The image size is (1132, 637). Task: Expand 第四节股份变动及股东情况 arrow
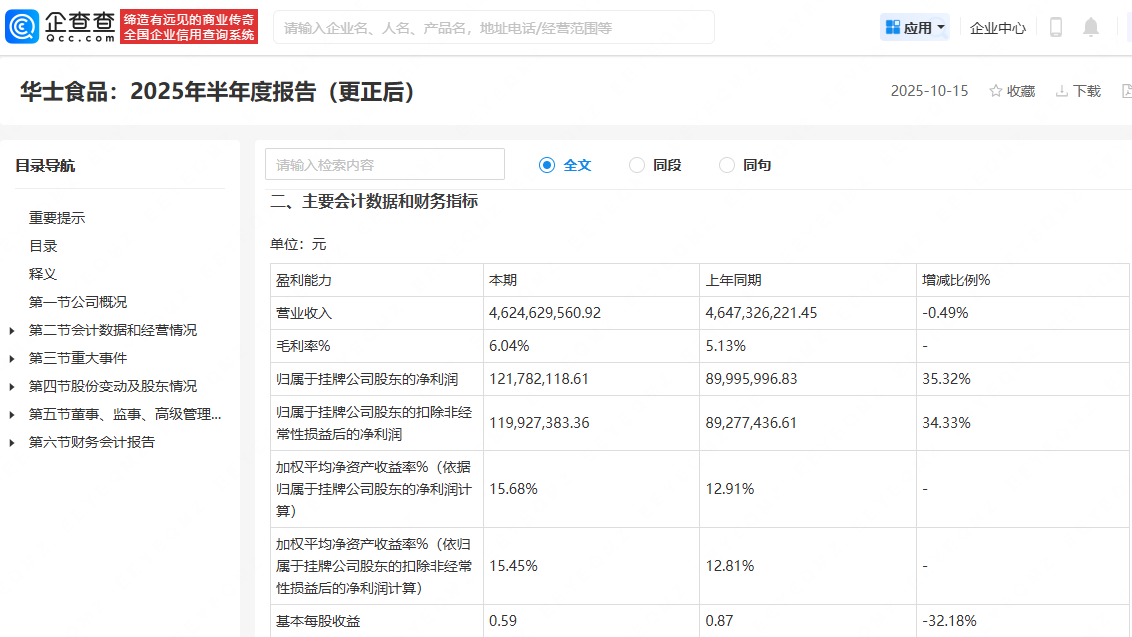12,386
